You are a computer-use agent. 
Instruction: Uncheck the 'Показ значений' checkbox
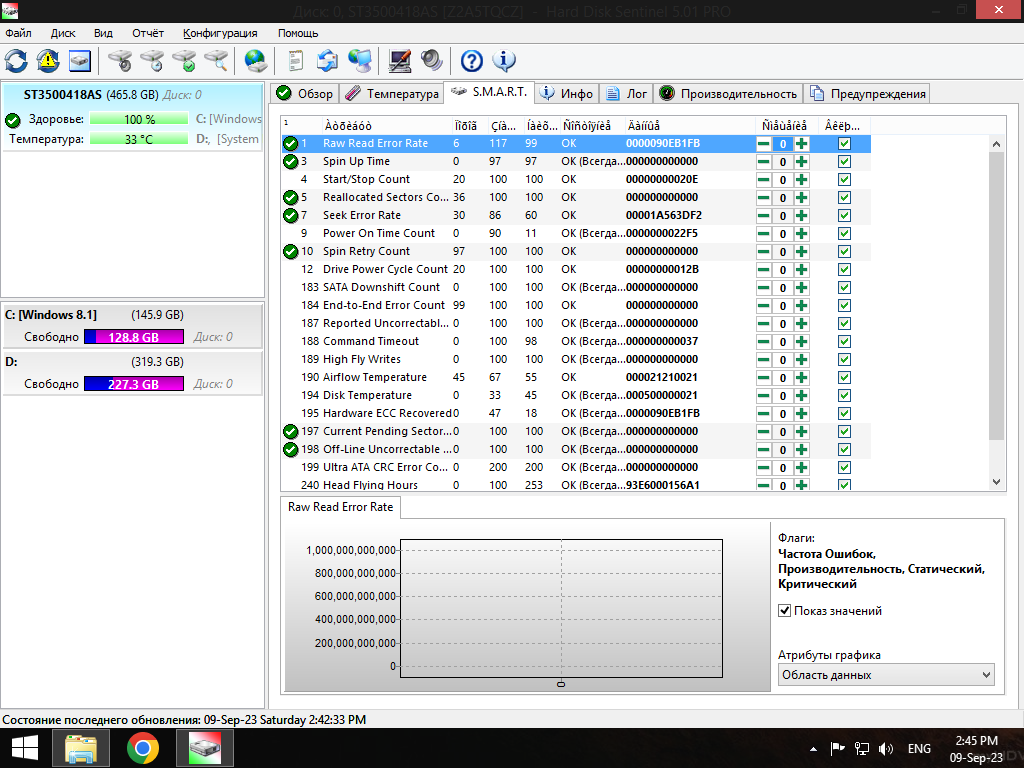click(x=785, y=611)
